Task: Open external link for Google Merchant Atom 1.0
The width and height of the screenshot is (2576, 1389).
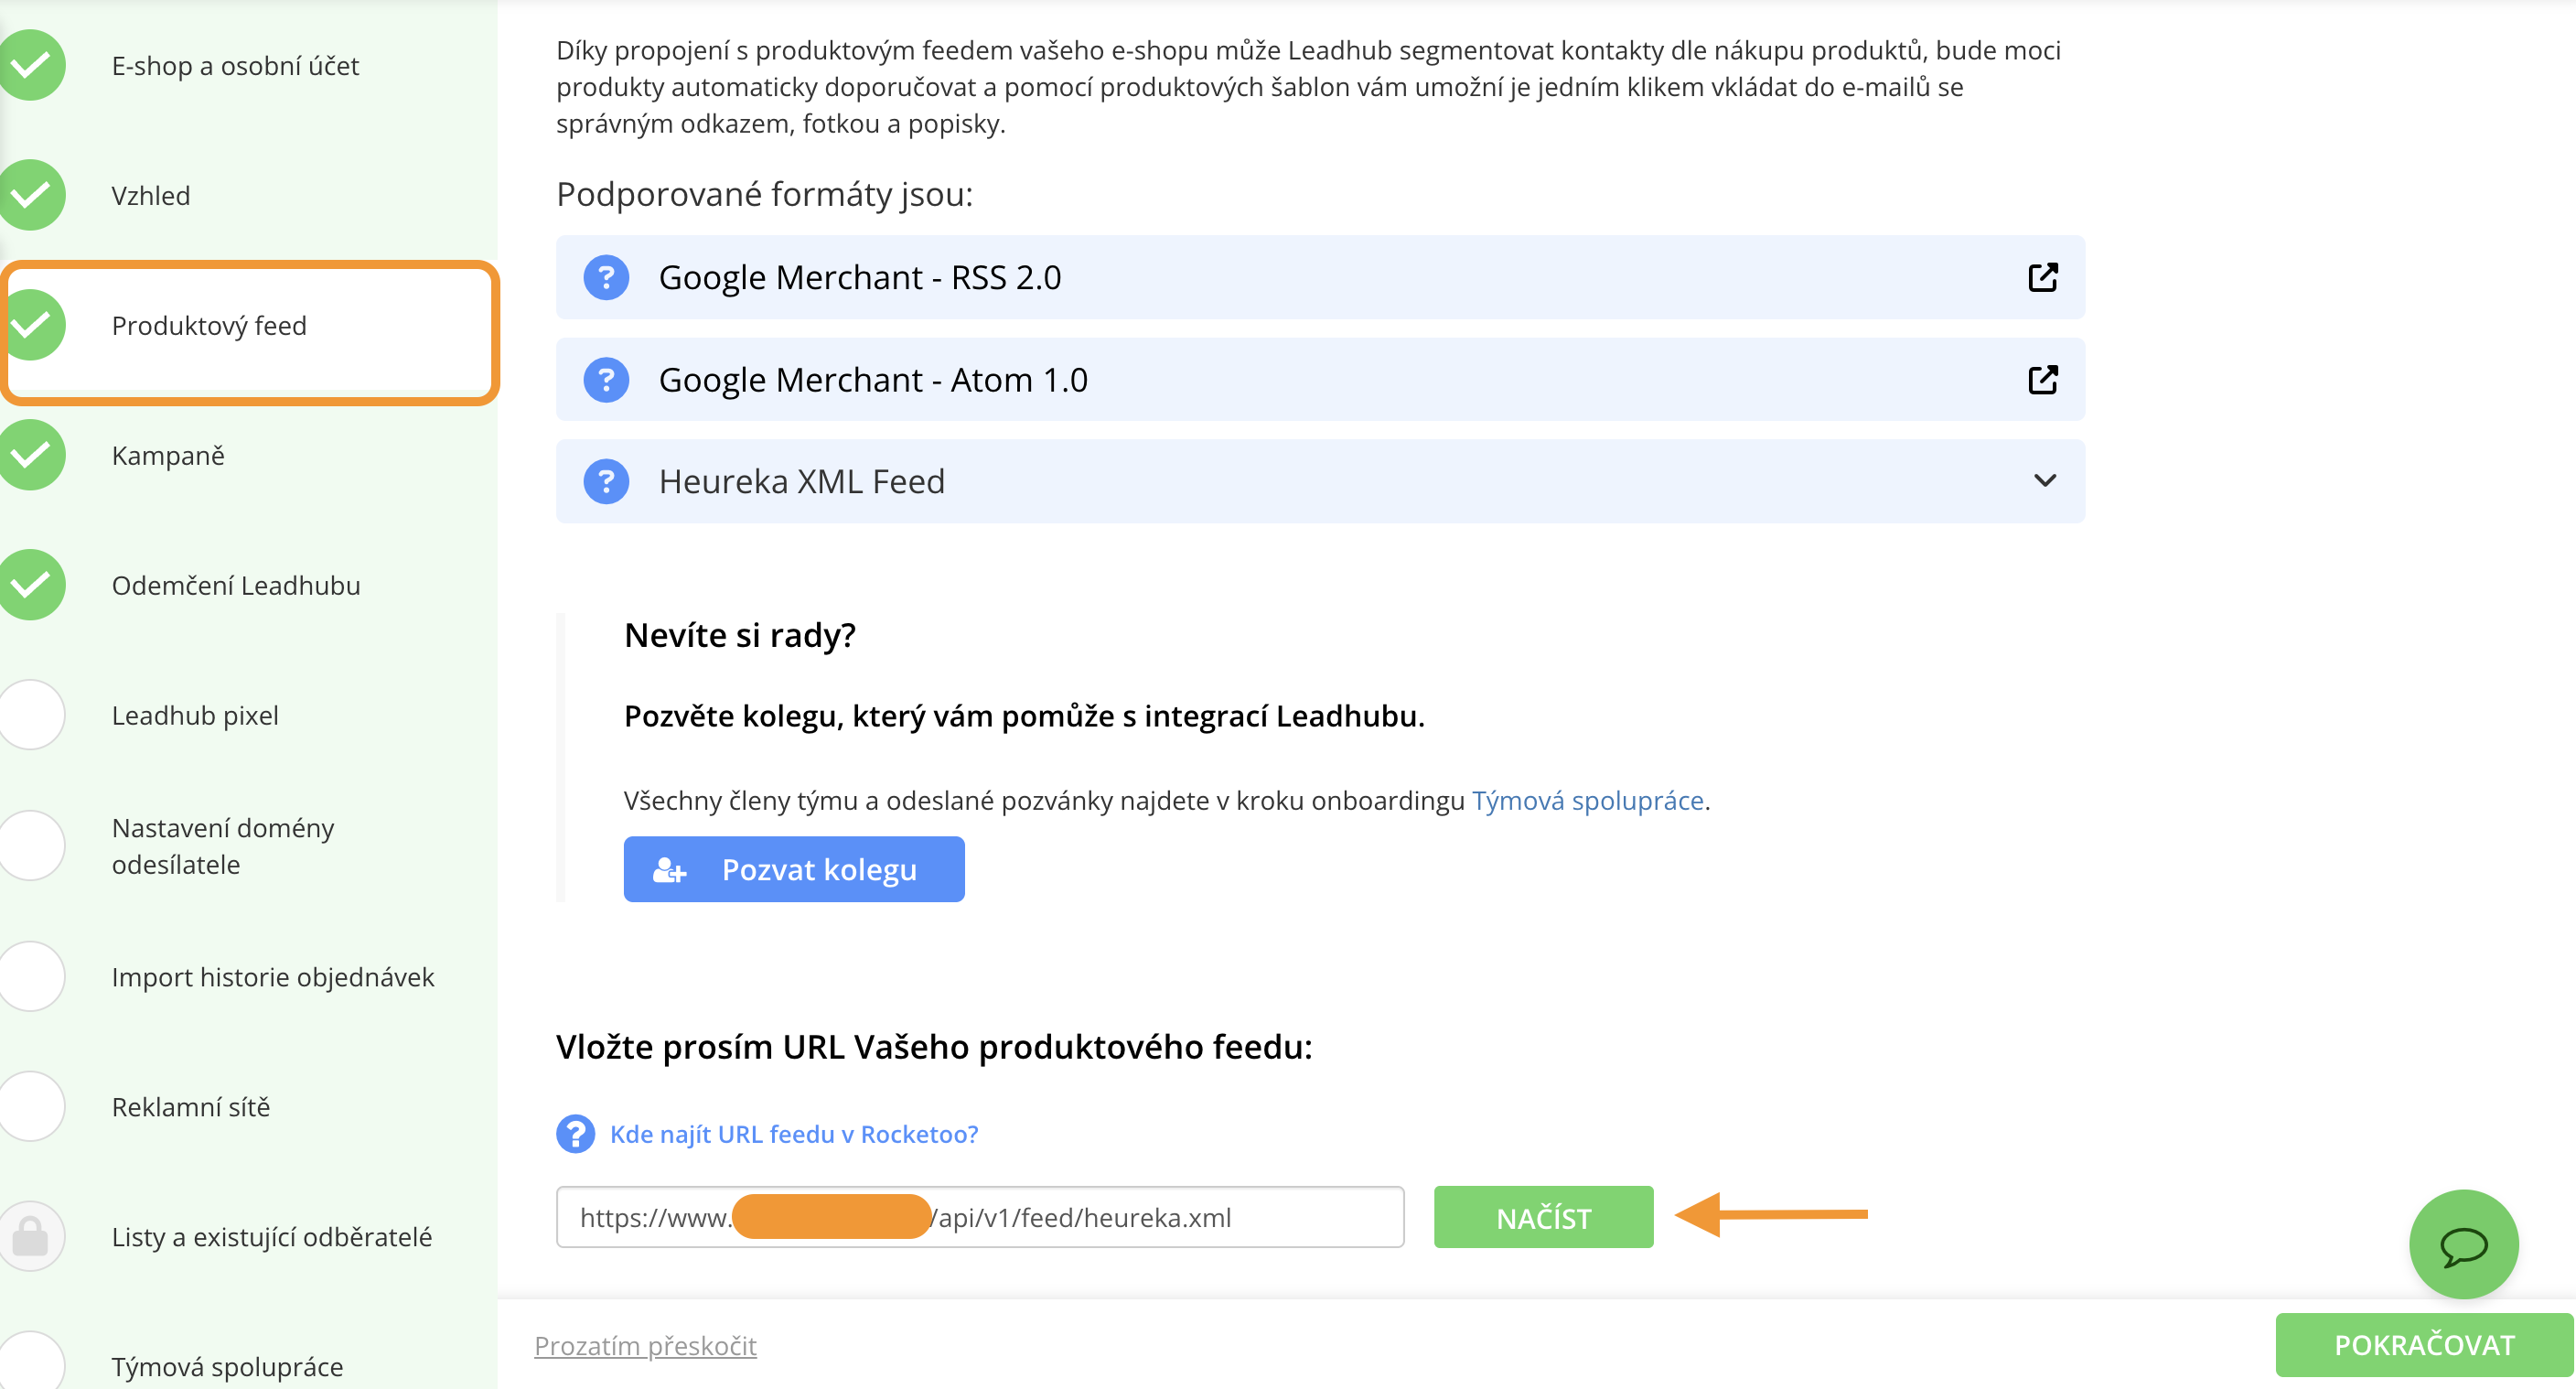Action: (2042, 380)
